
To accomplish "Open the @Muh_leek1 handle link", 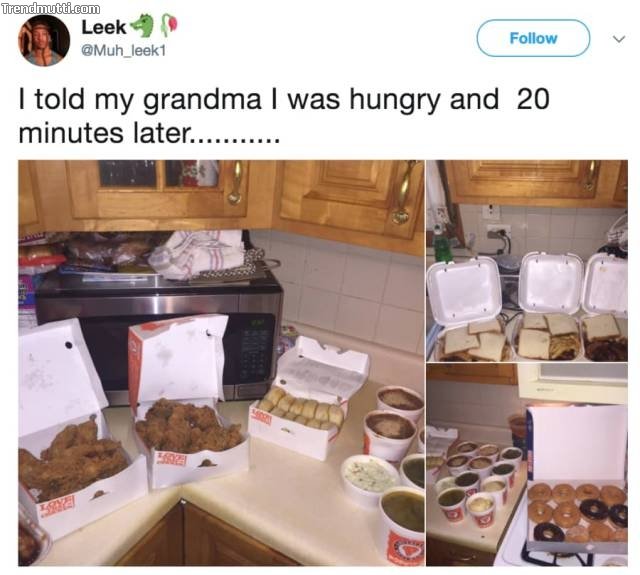I will click(x=124, y=51).
